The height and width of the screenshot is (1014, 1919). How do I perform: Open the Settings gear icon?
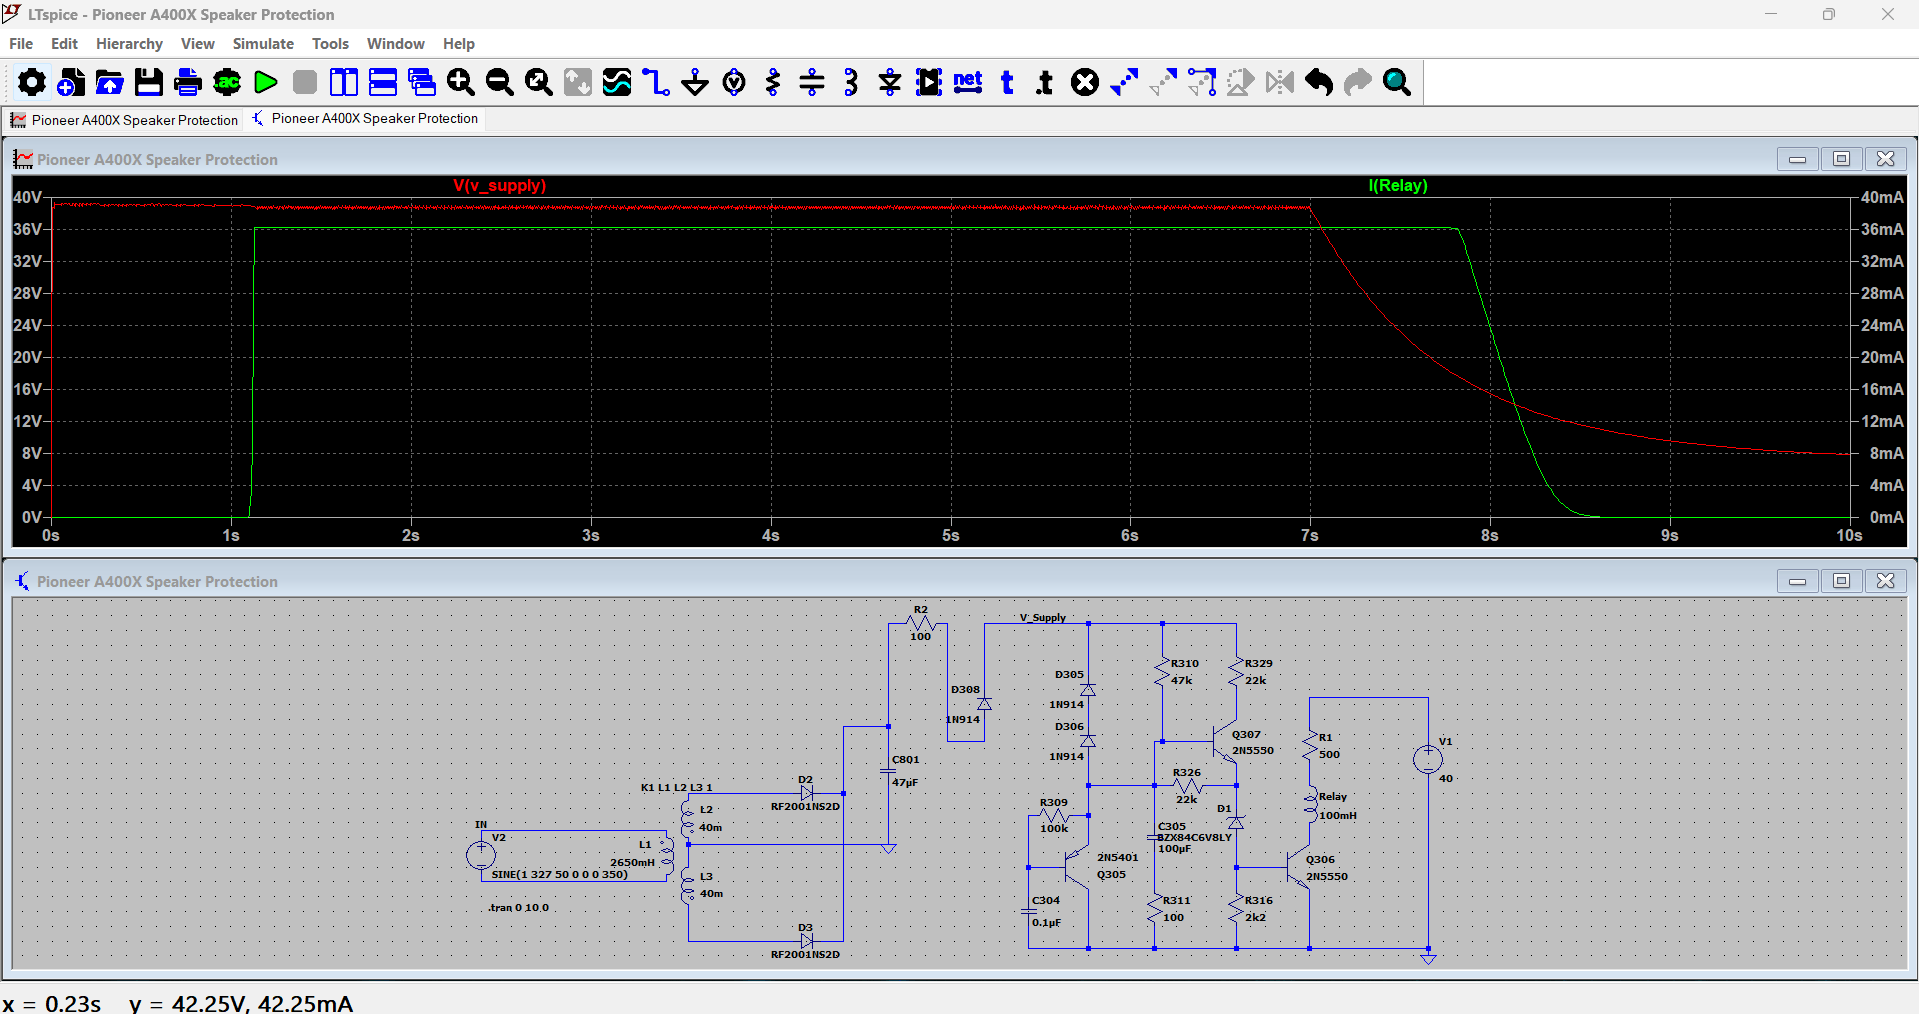[32, 82]
